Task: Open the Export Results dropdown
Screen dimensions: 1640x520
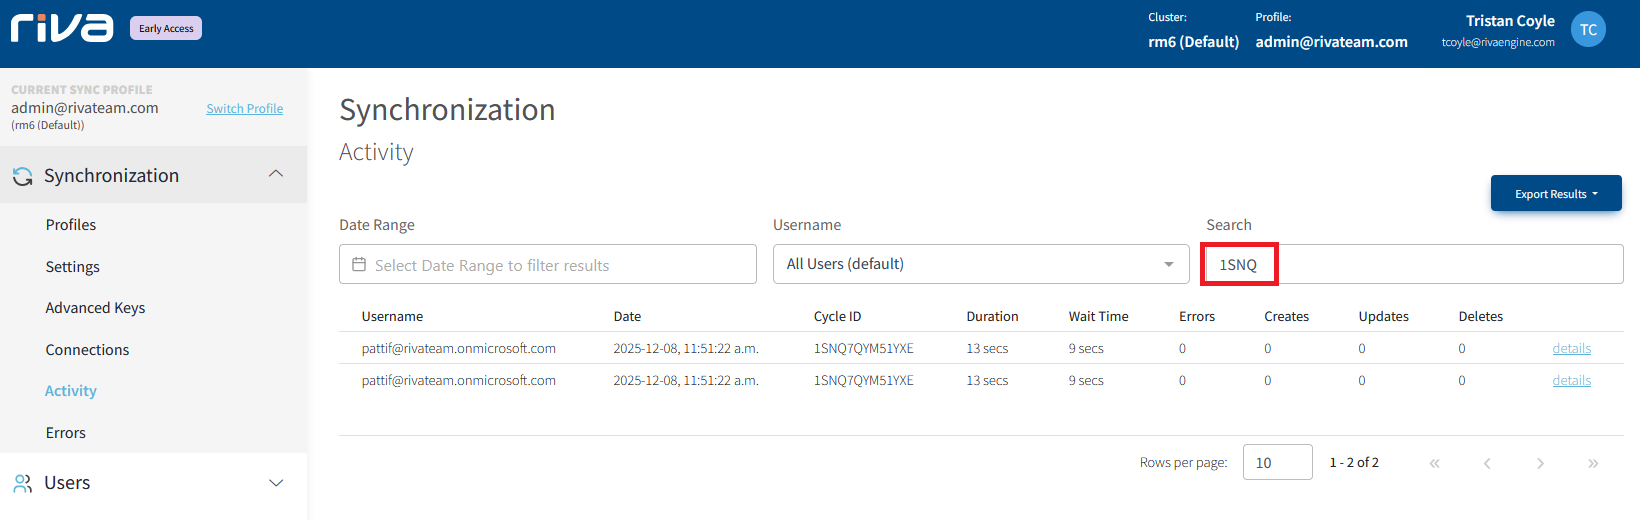Action: pyautogui.click(x=1556, y=194)
